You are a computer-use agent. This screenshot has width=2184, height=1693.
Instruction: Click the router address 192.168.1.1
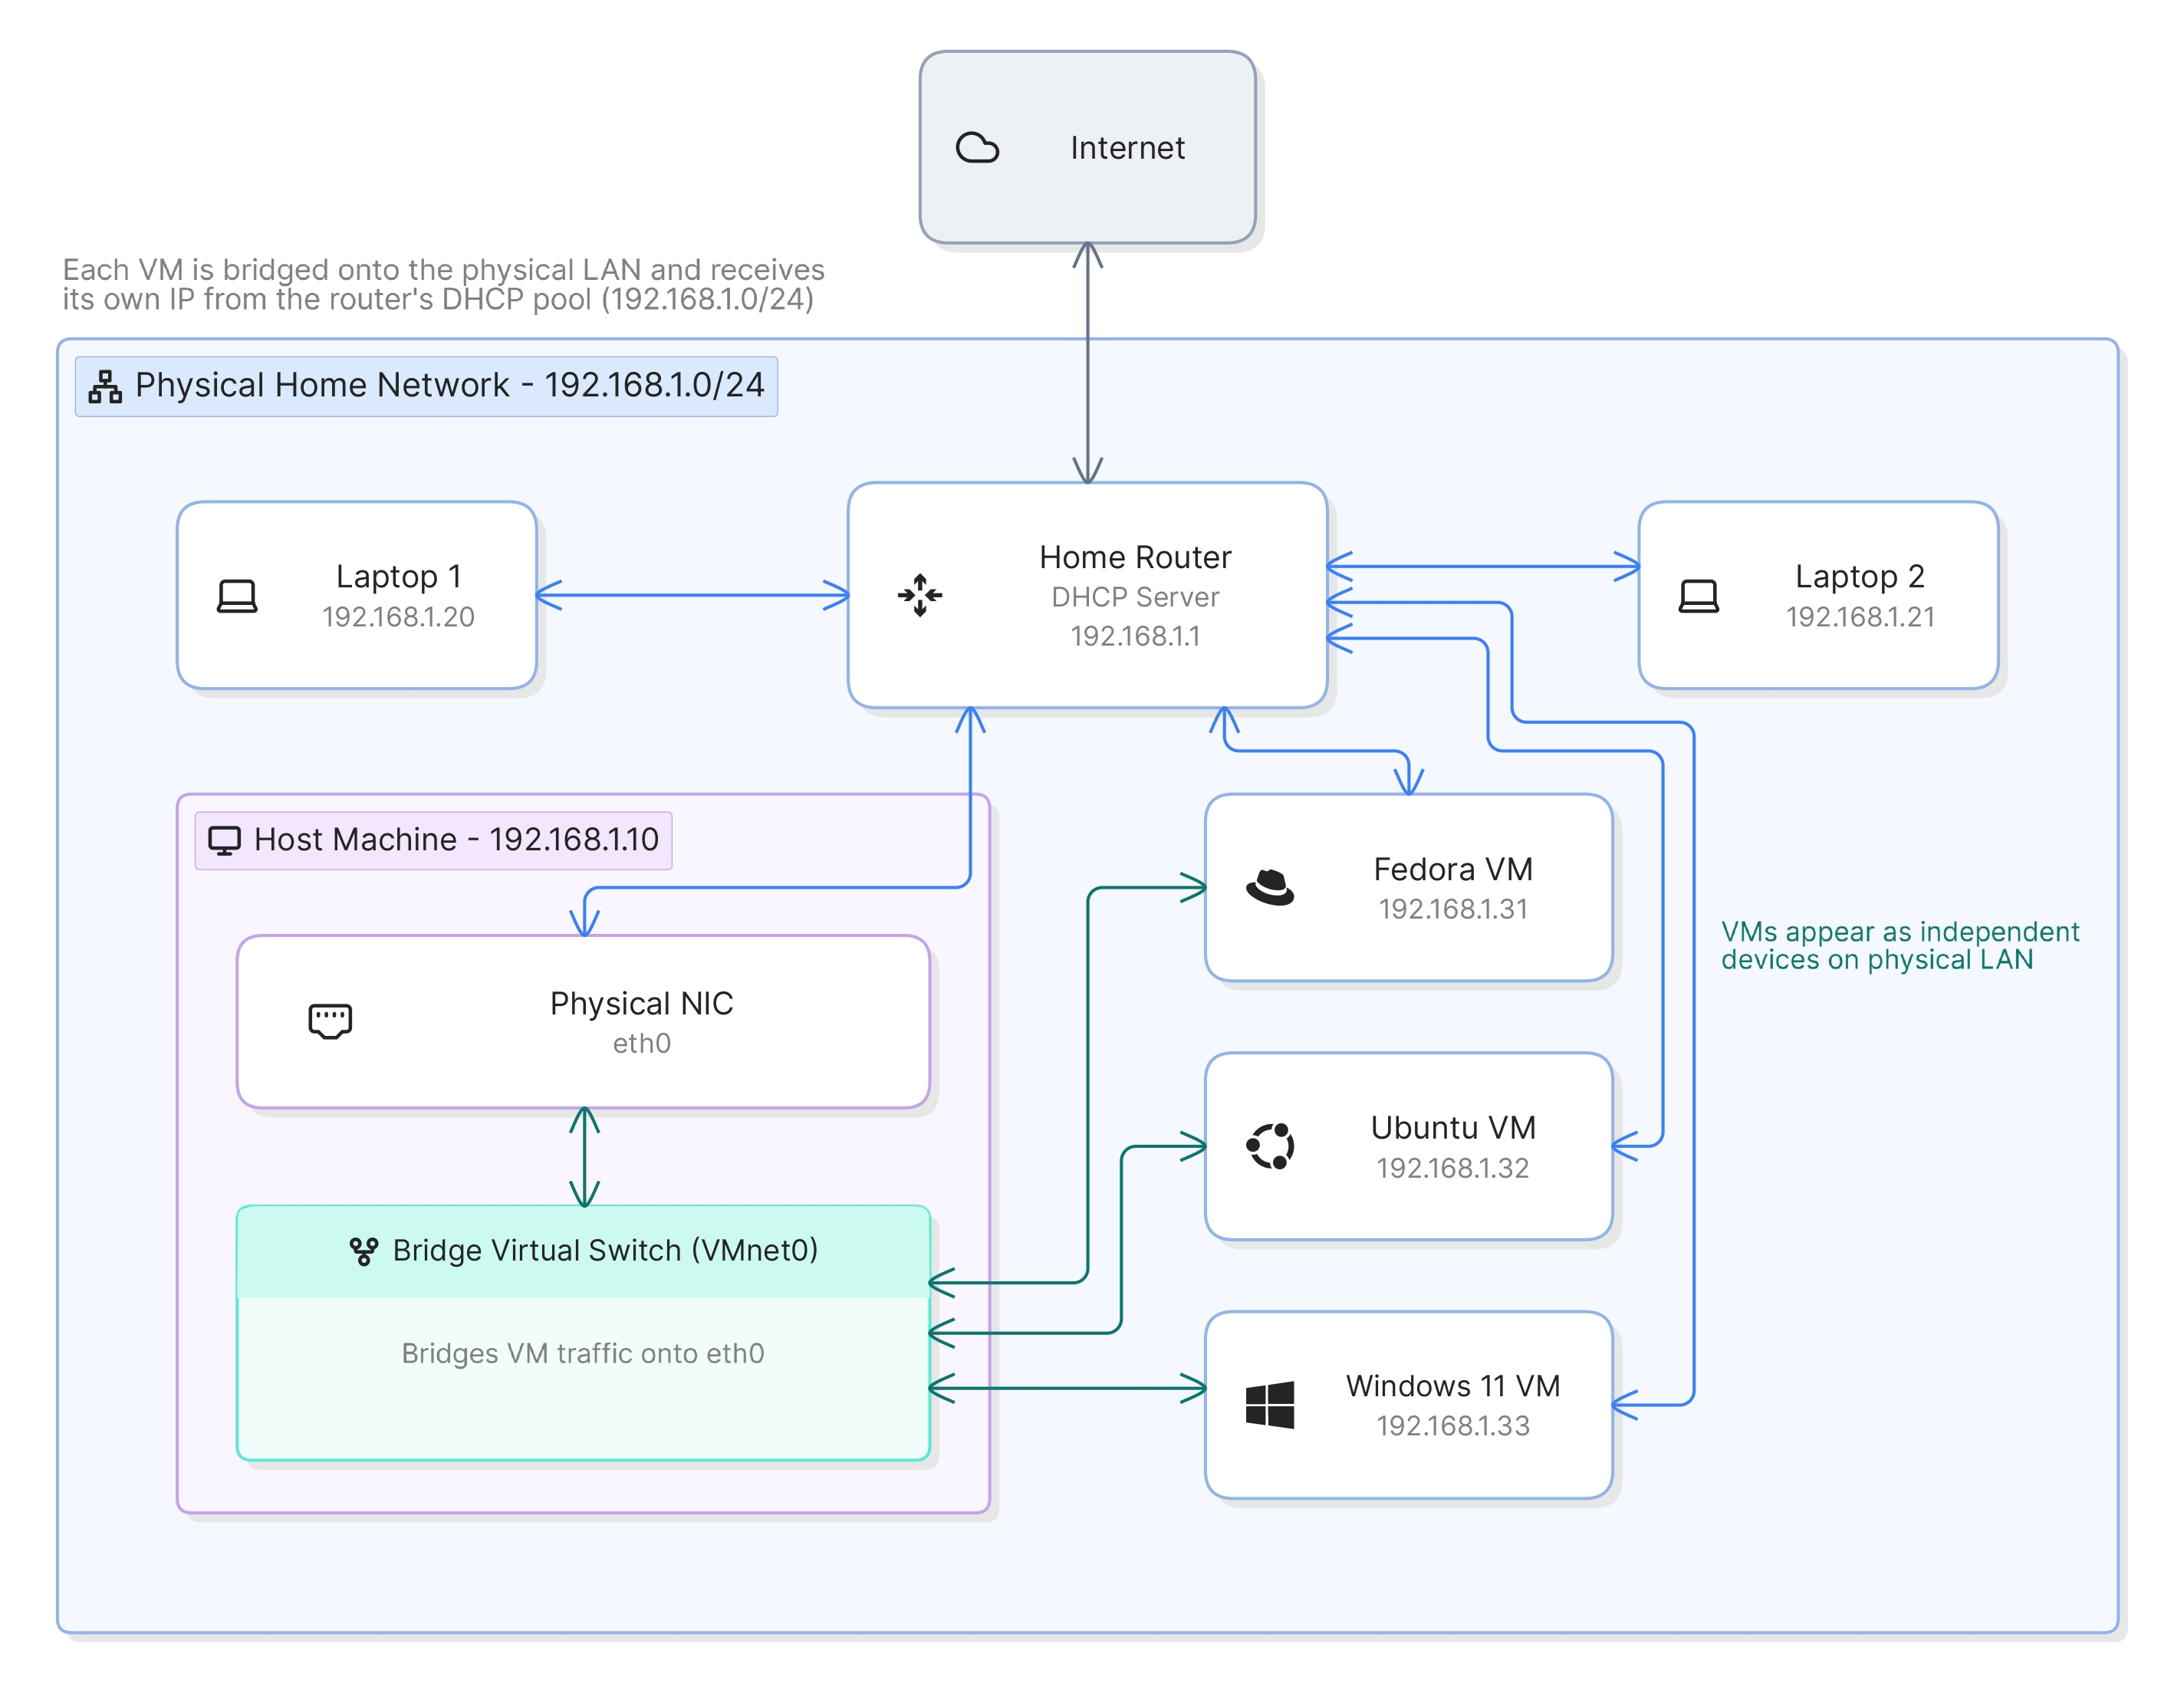pyautogui.click(x=1135, y=636)
